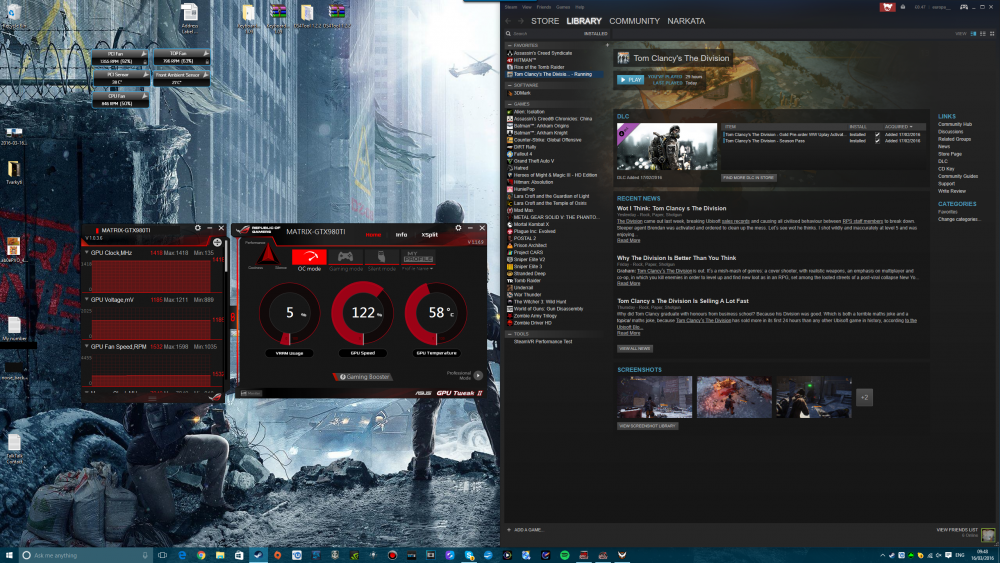Click red avatar icon in Steam header
The width and height of the screenshot is (1000, 563).
(x=887, y=7)
